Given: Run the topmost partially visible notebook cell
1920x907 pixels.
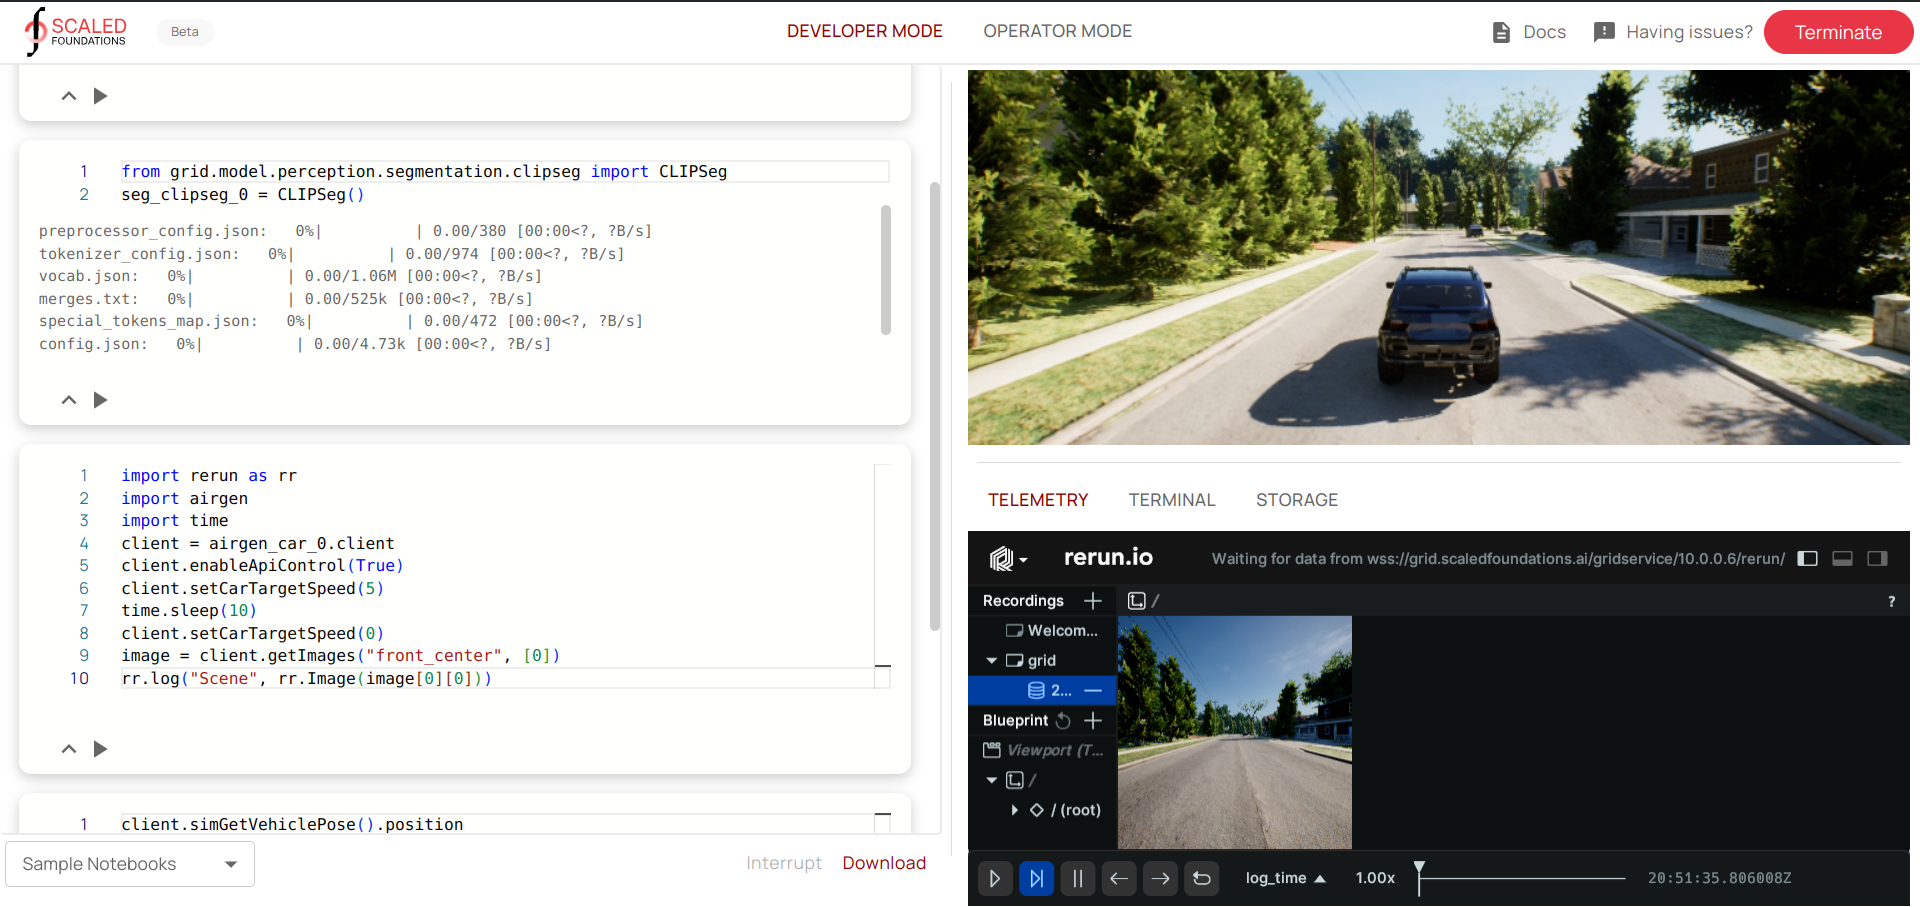Looking at the screenshot, I should (100, 96).
